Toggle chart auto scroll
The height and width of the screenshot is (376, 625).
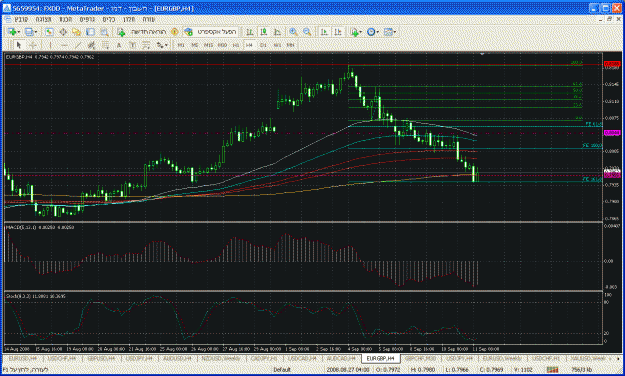324,32
